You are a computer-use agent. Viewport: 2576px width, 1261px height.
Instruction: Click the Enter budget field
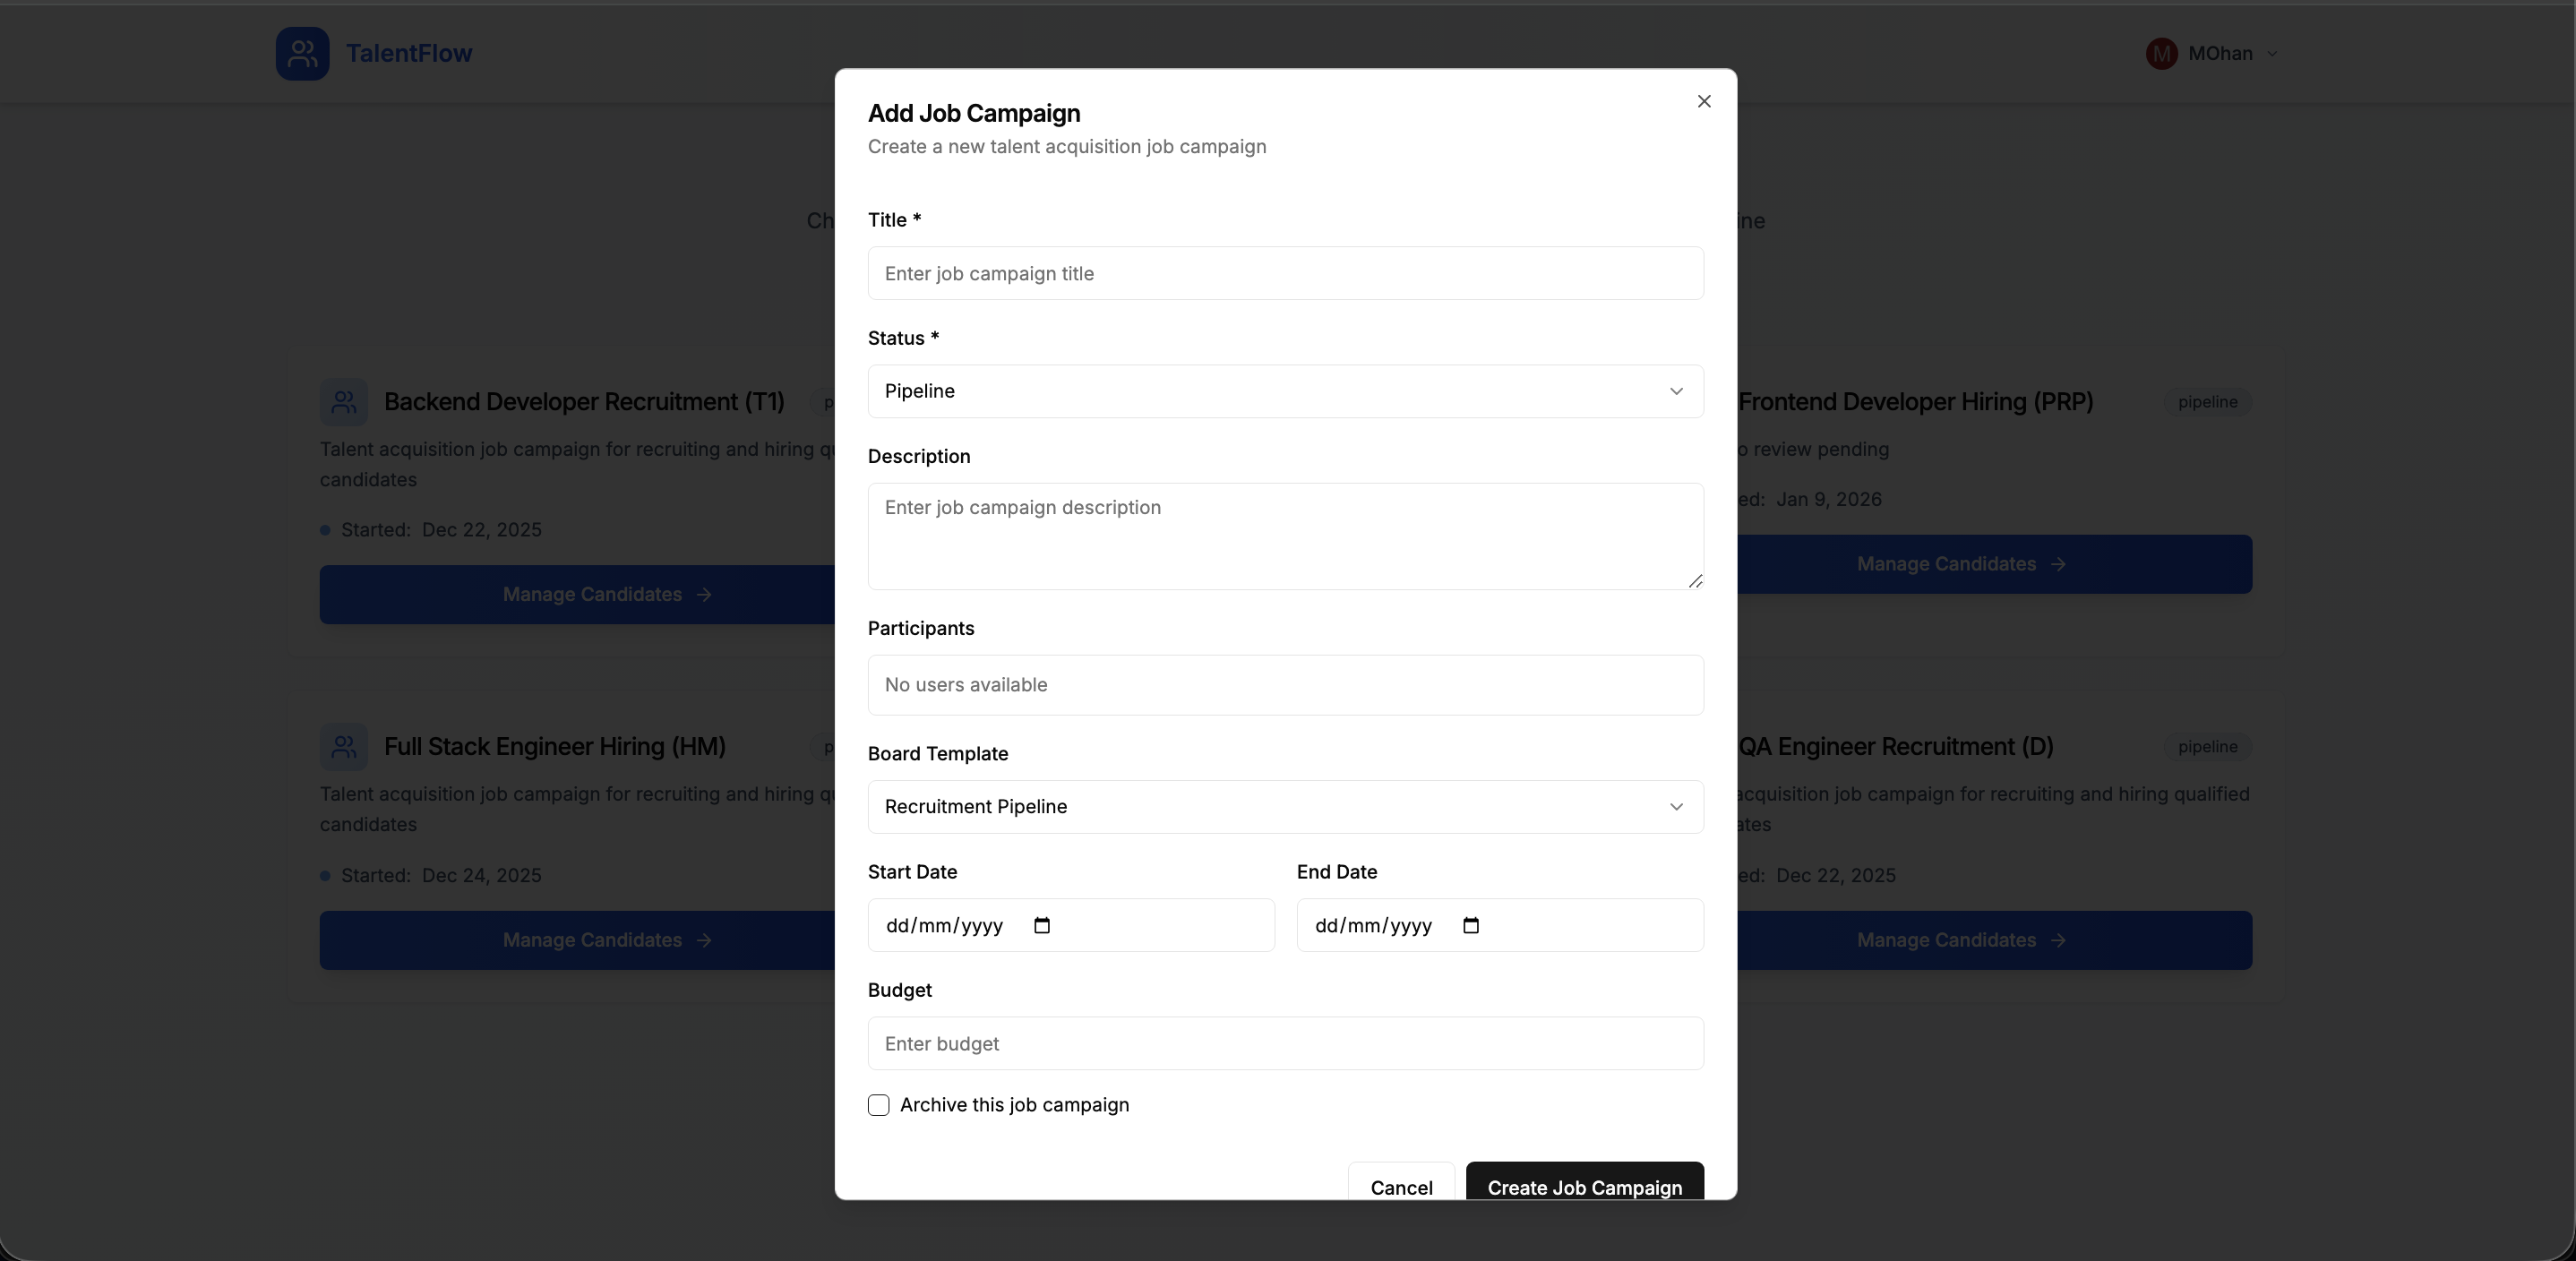(x=1285, y=1043)
